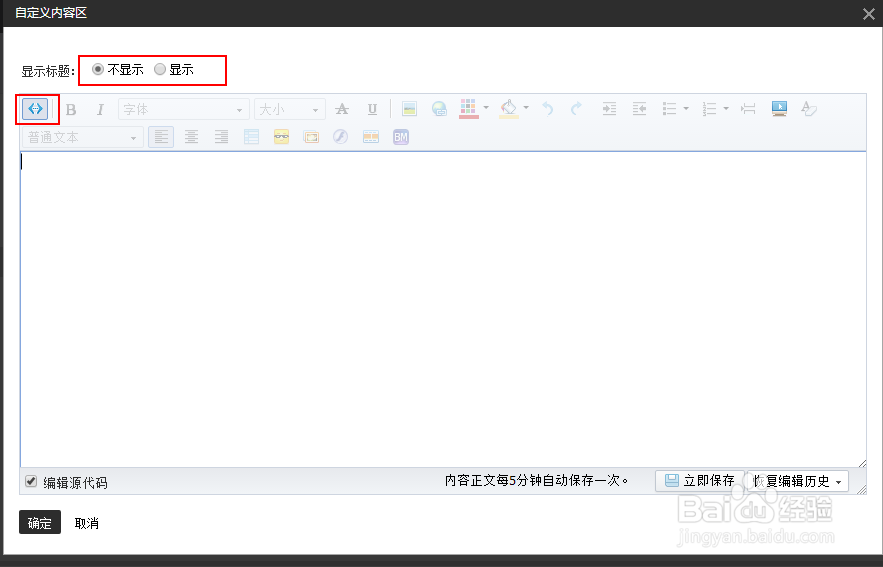Expand the bulleted list style arrow
Viewport: 883px width, 567px height.
pyautogui.click(x=686, y=108)
